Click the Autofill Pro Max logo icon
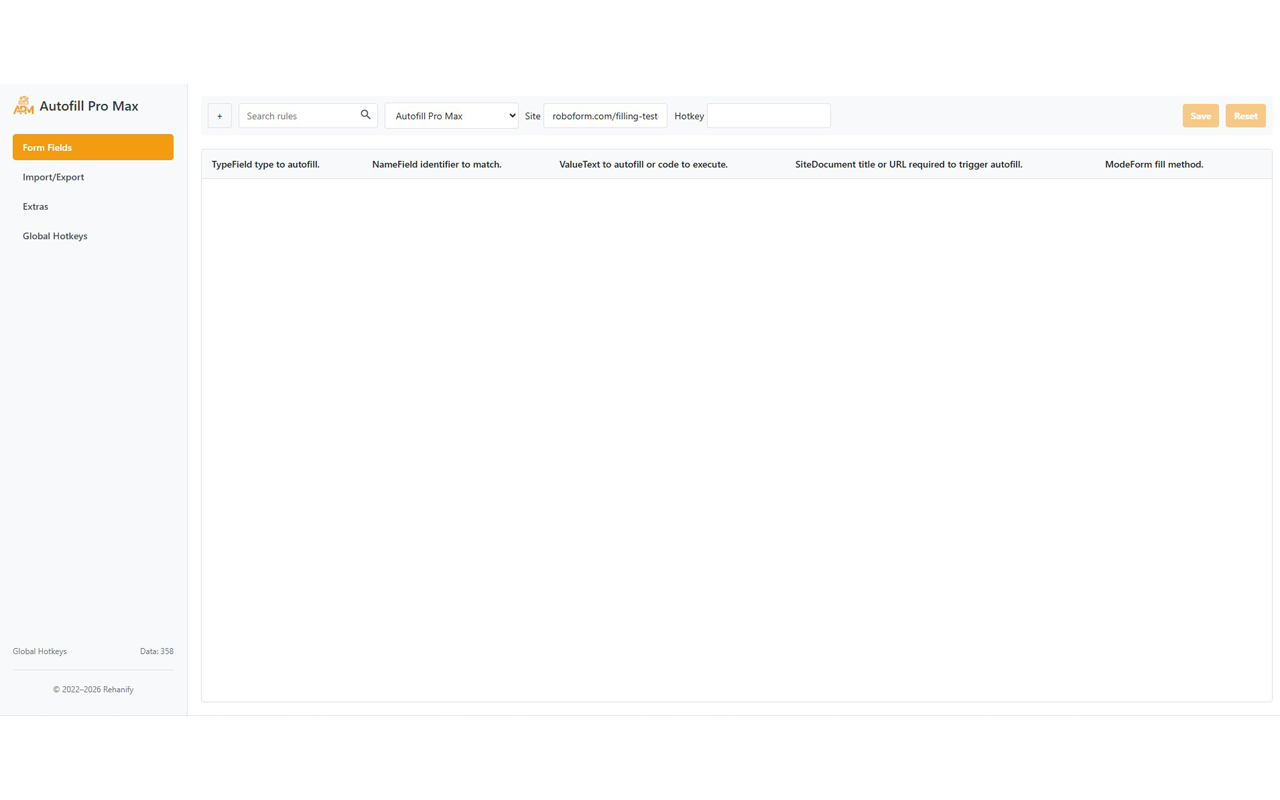This screenshot has height=800, width=1280. (x=23, y=105)
